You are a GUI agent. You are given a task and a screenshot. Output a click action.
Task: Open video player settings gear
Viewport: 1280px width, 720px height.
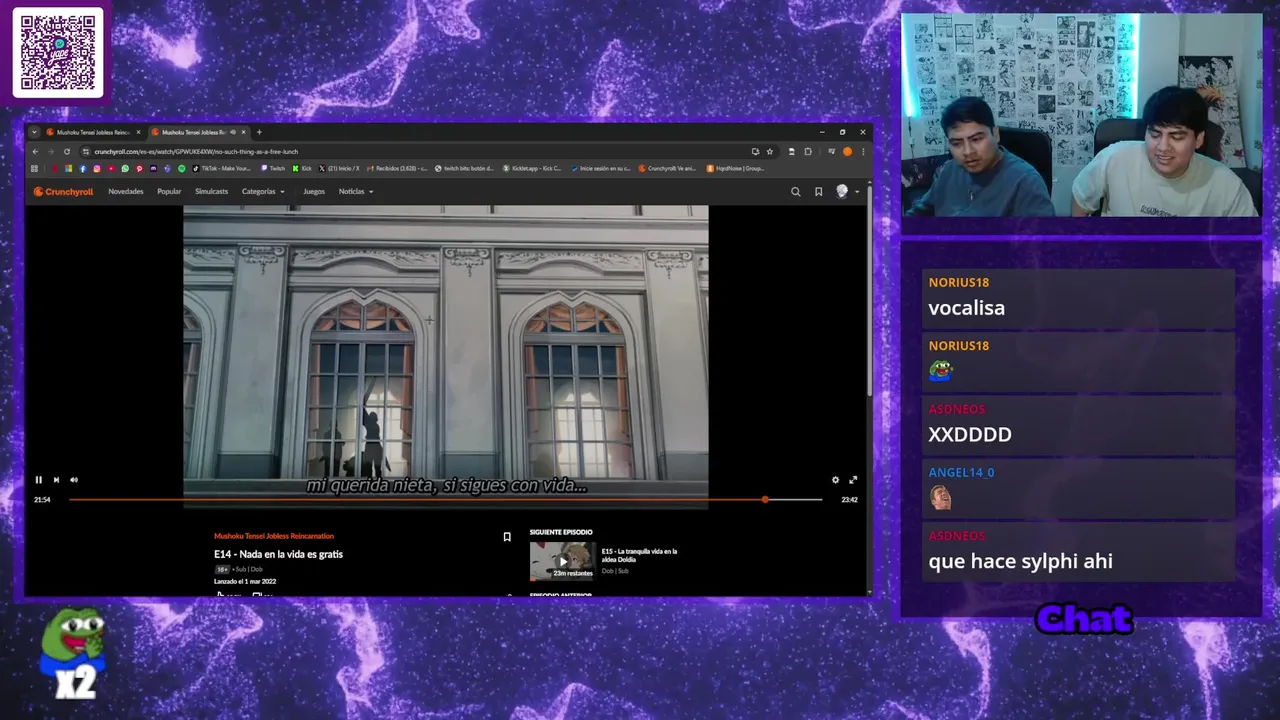point(836,480)
